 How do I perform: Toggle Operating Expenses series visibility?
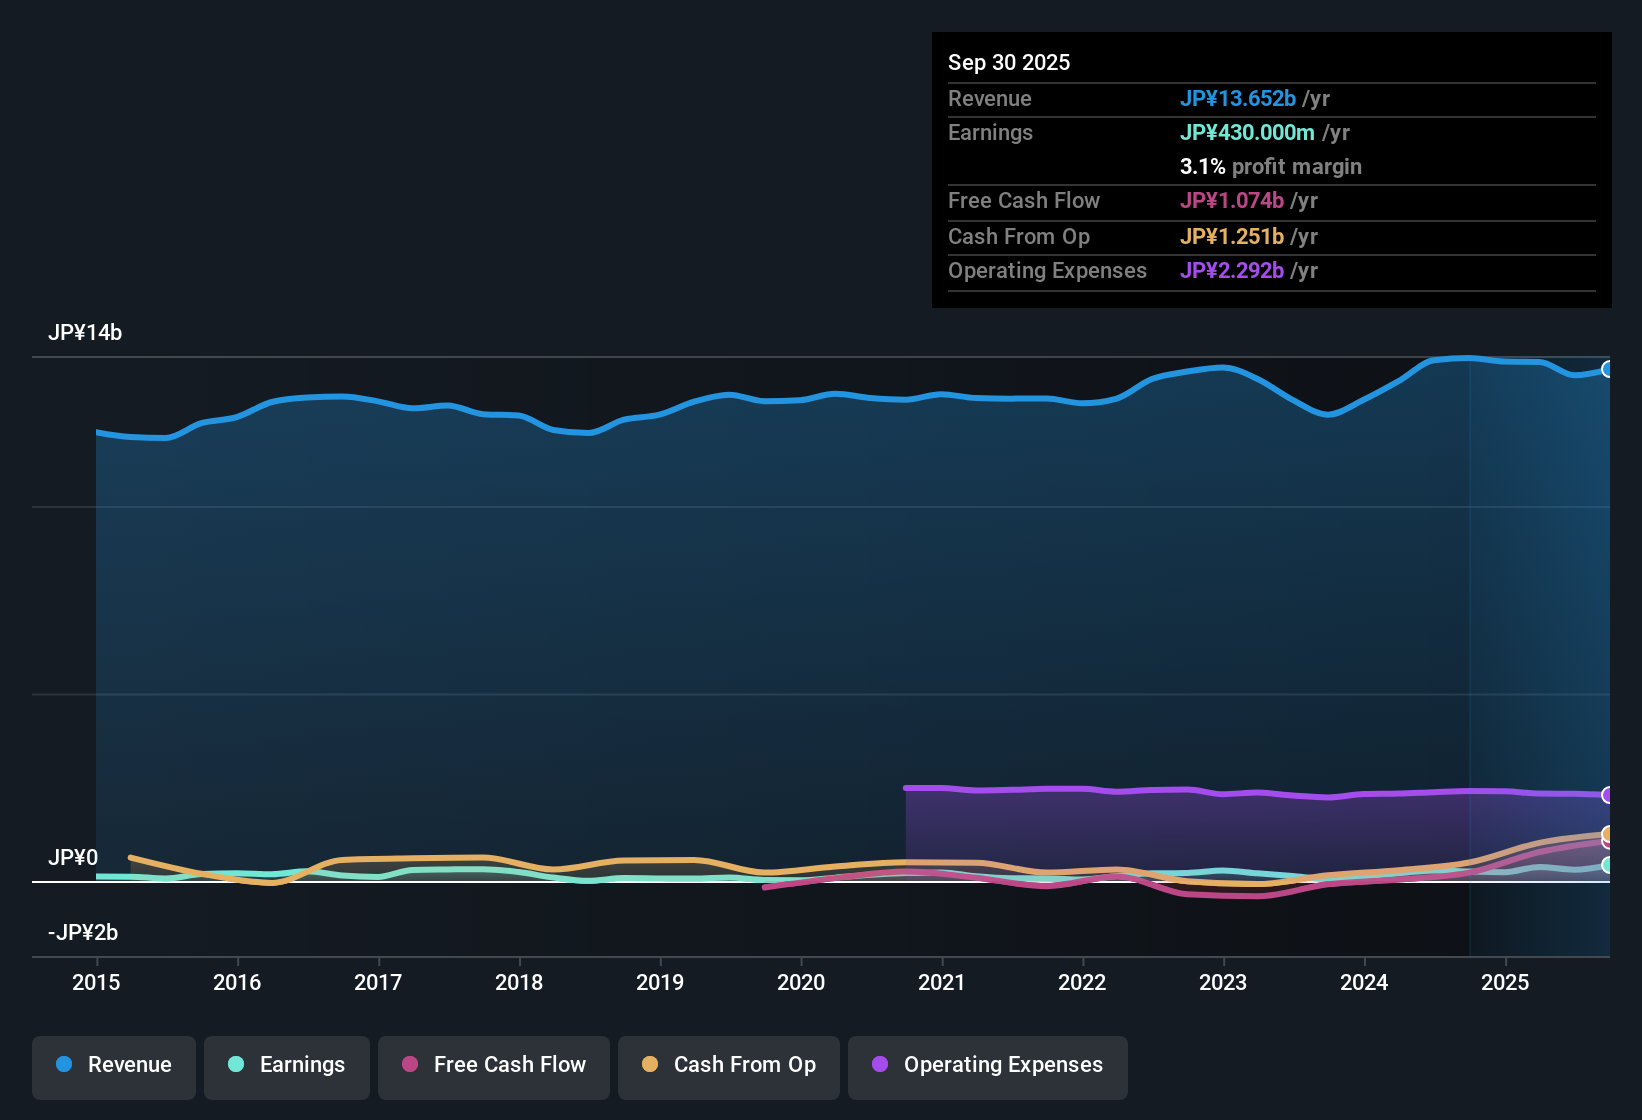pos(987,1066)
